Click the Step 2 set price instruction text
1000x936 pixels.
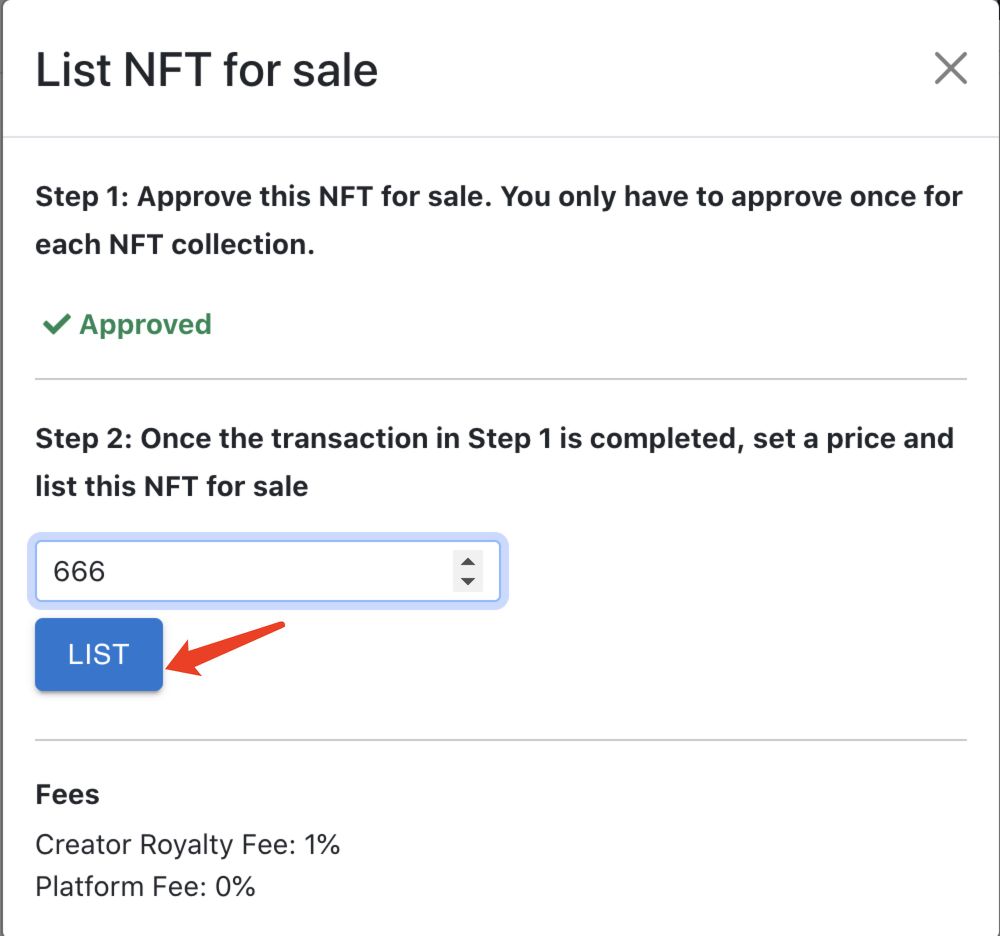(x=494, y=439)
